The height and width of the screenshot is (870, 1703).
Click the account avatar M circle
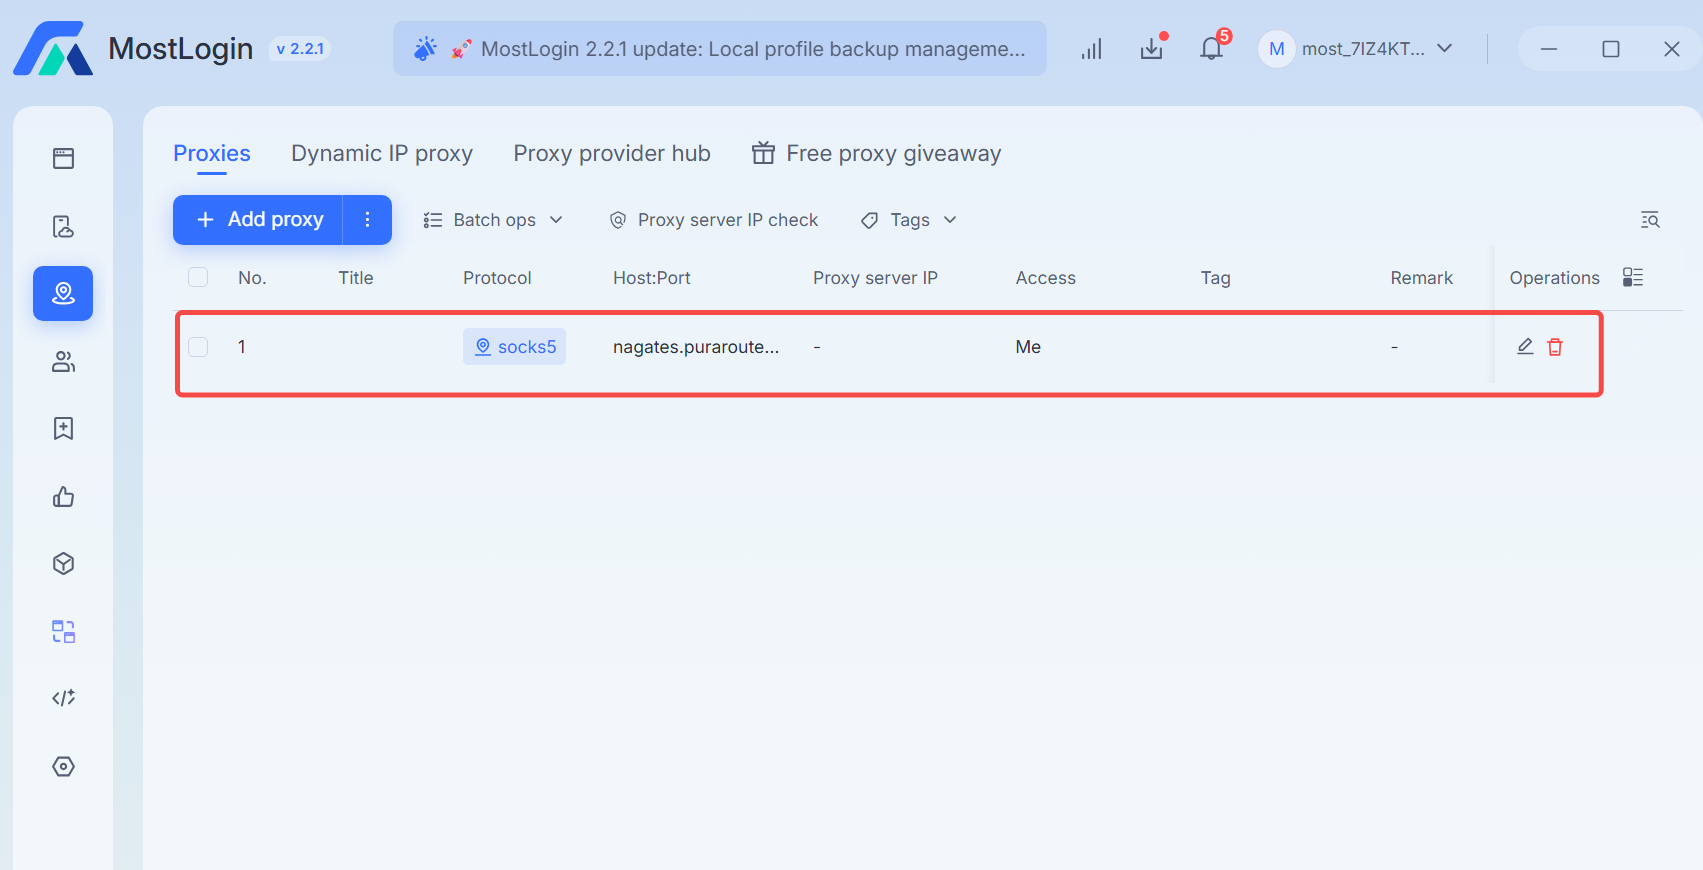(1277, 49)
